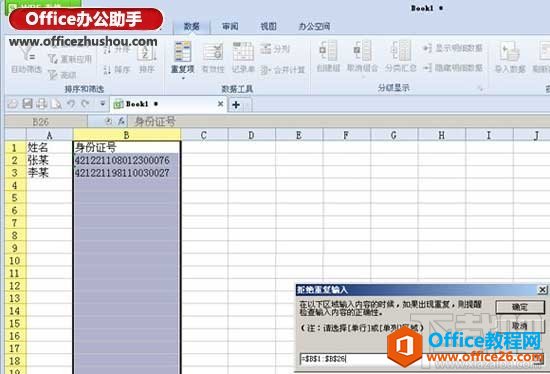
Task: Click the undo arrow icon
Action: coord(71,103)
